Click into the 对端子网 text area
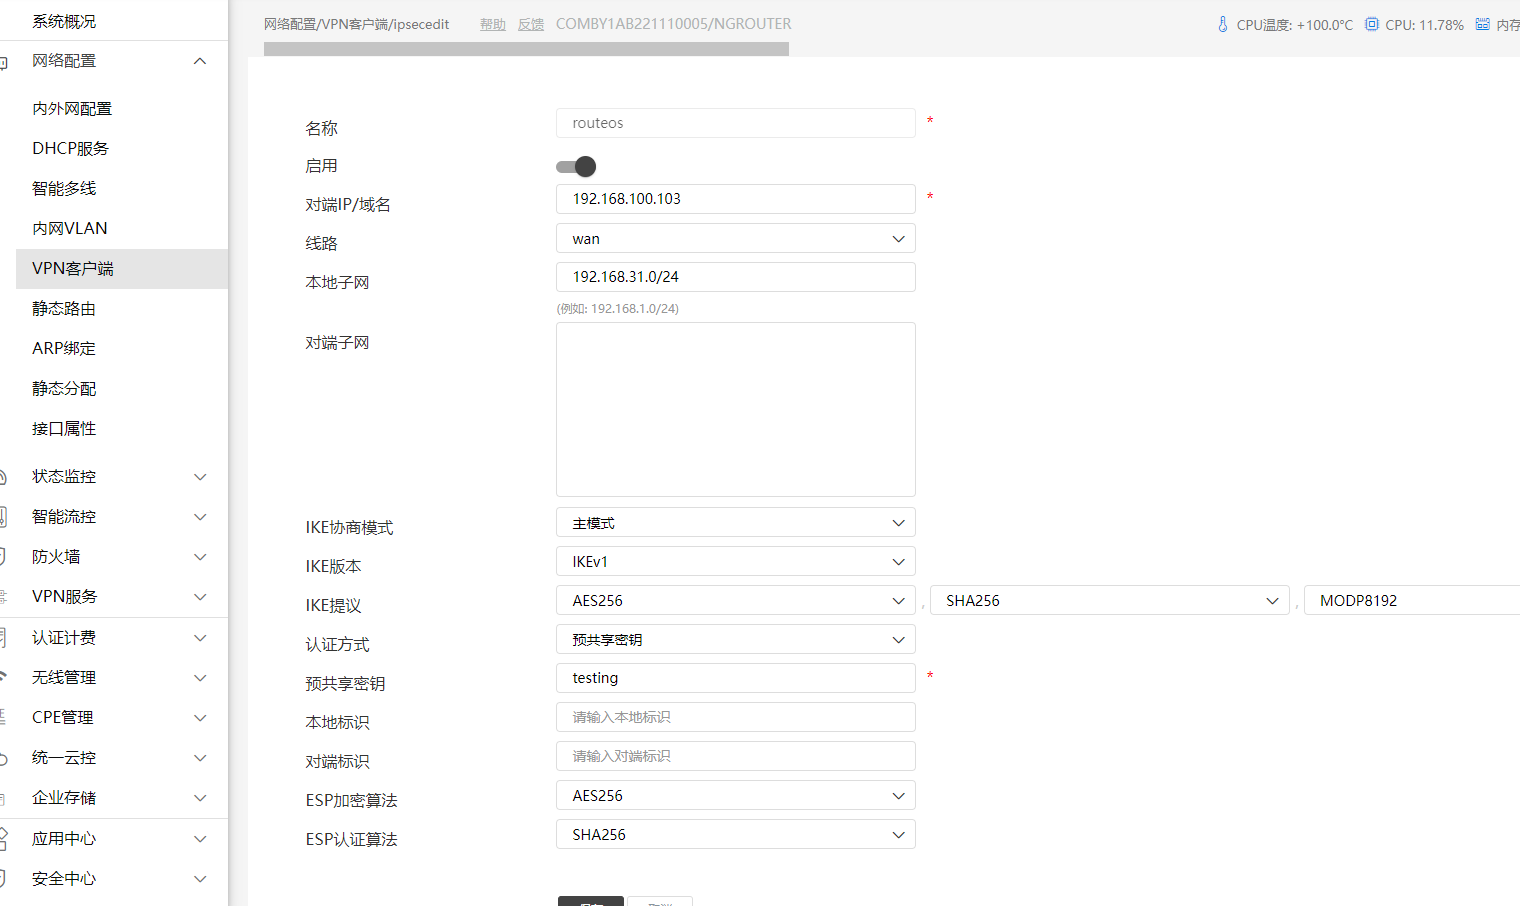This screenshot has width=1520, height=906. click(x=735, y=409)
